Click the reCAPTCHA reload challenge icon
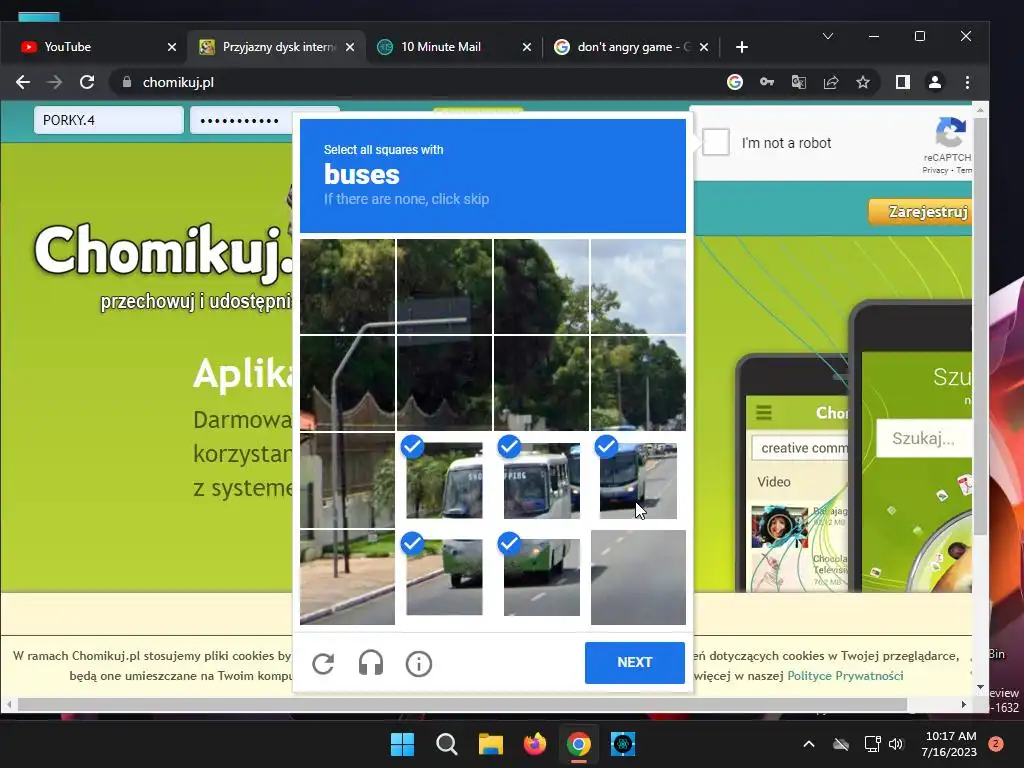The image size is (1024, 768). (x=323, y=664)
